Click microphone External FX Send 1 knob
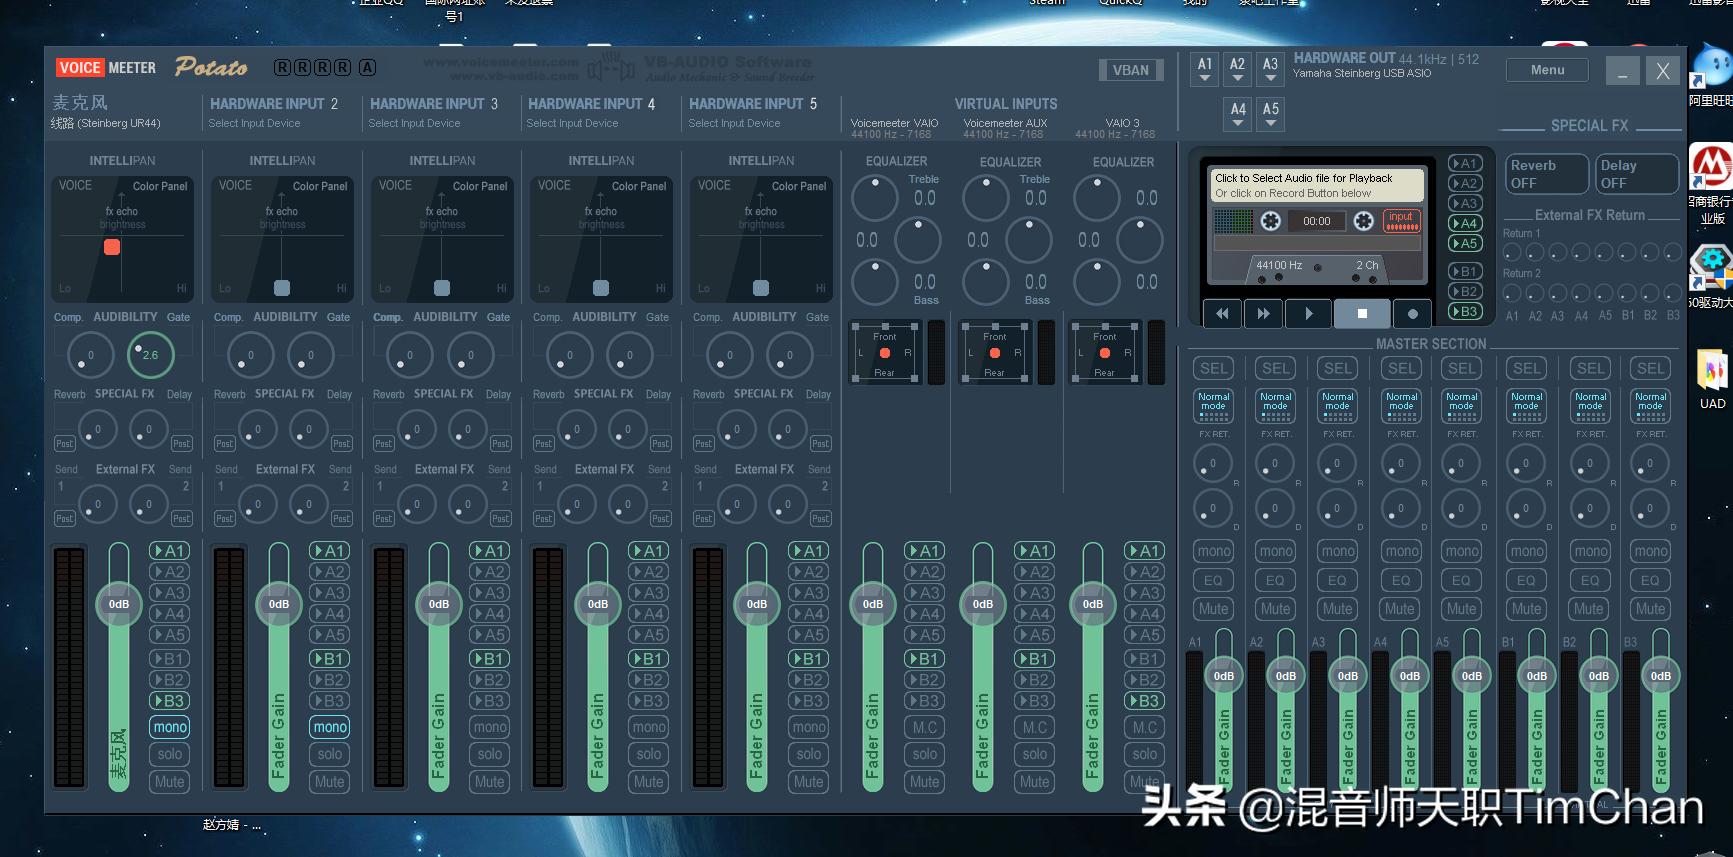This screenshot has height=857, width=1733. [x=97, y=505]
